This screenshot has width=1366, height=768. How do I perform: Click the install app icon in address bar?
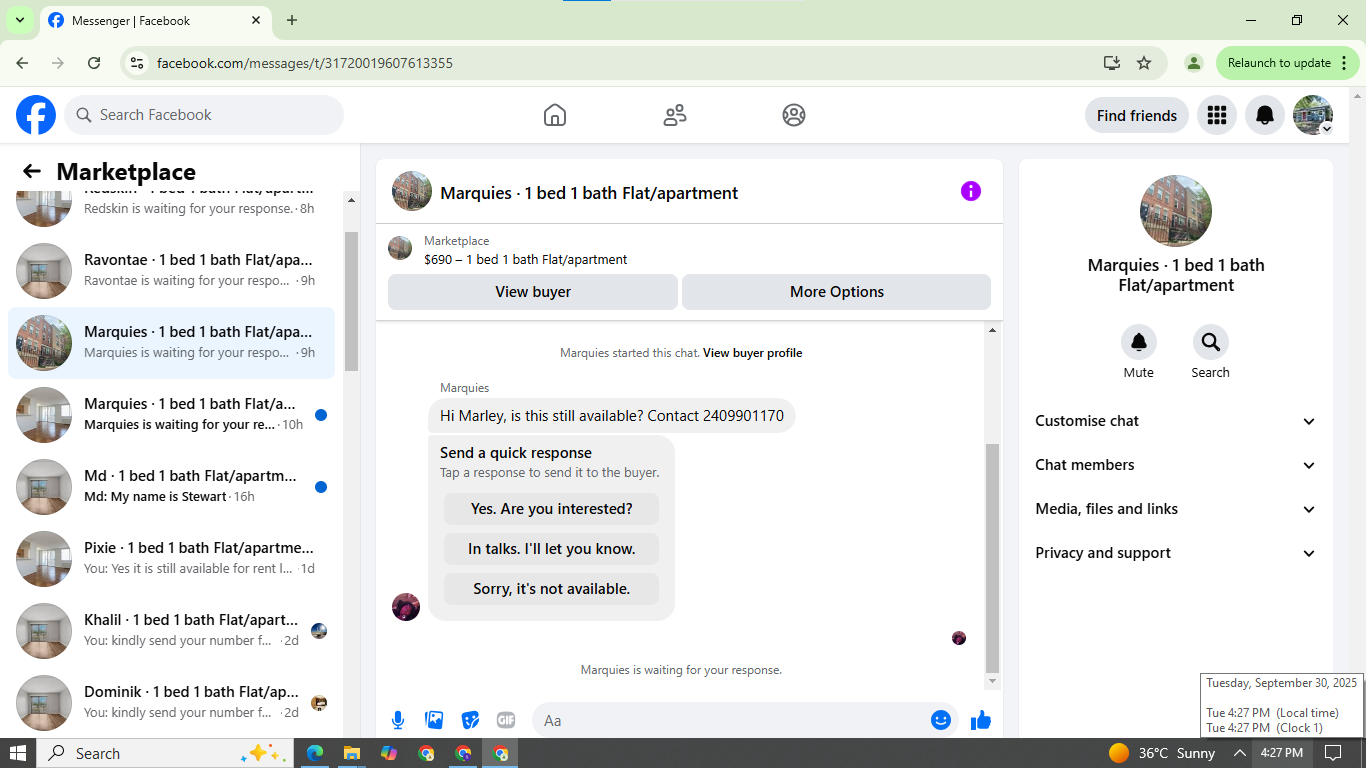(1112, 63)
